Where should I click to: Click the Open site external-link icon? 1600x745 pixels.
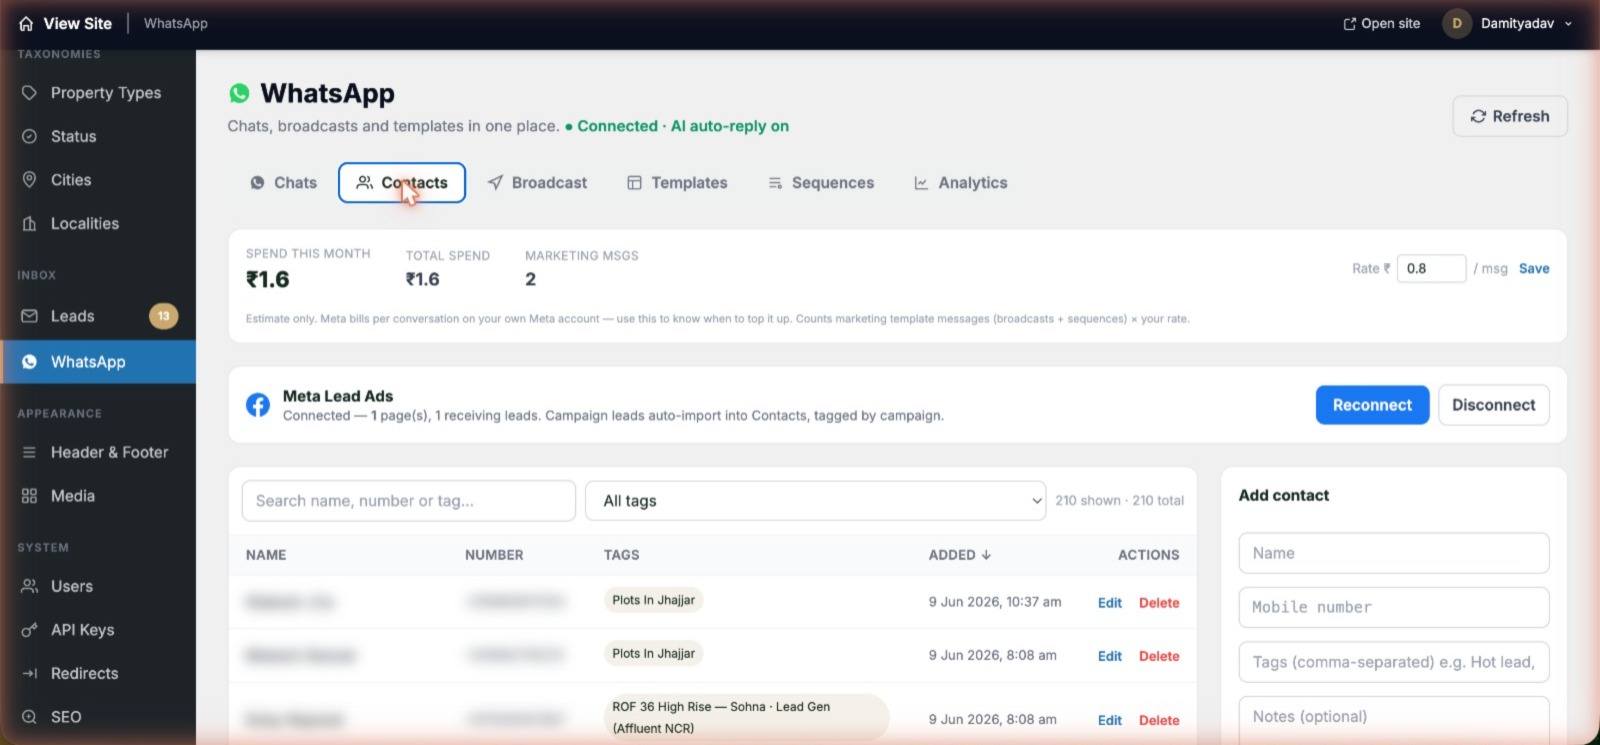(x=1349, y=24)
